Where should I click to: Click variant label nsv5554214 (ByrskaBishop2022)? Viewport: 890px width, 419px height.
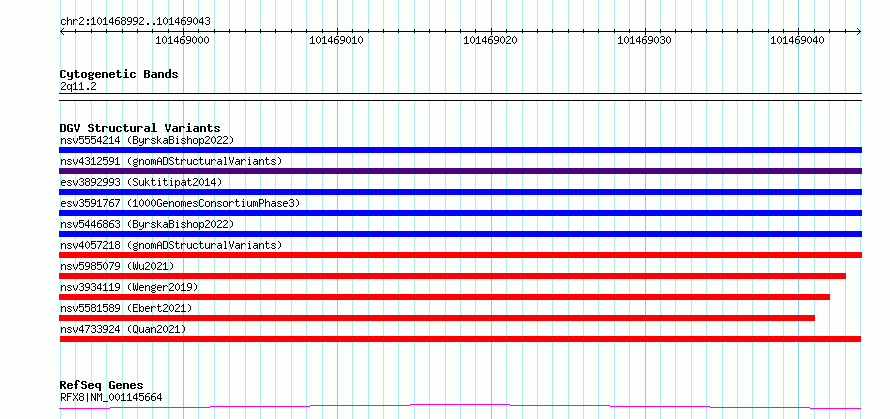[x=147, y=140]
